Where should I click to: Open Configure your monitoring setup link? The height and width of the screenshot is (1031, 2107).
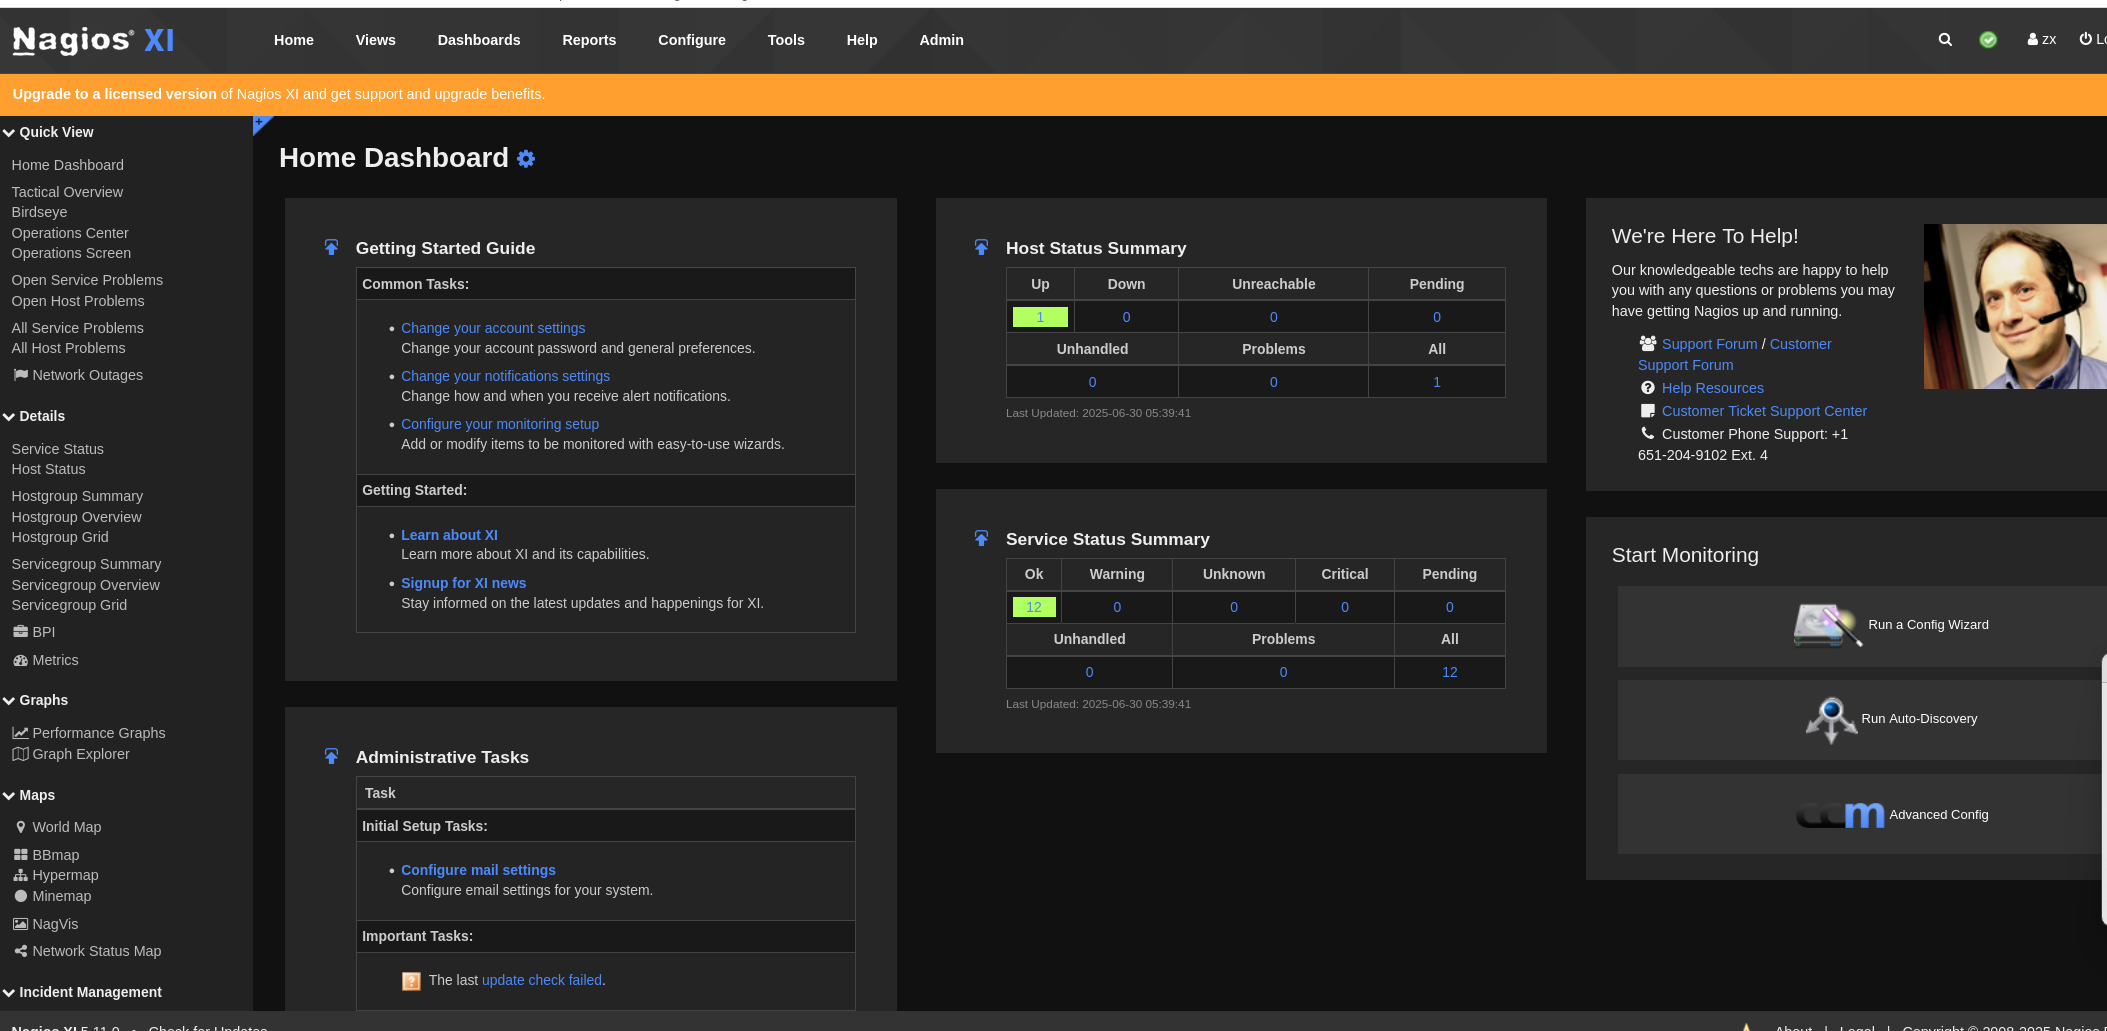click(500, 424)
